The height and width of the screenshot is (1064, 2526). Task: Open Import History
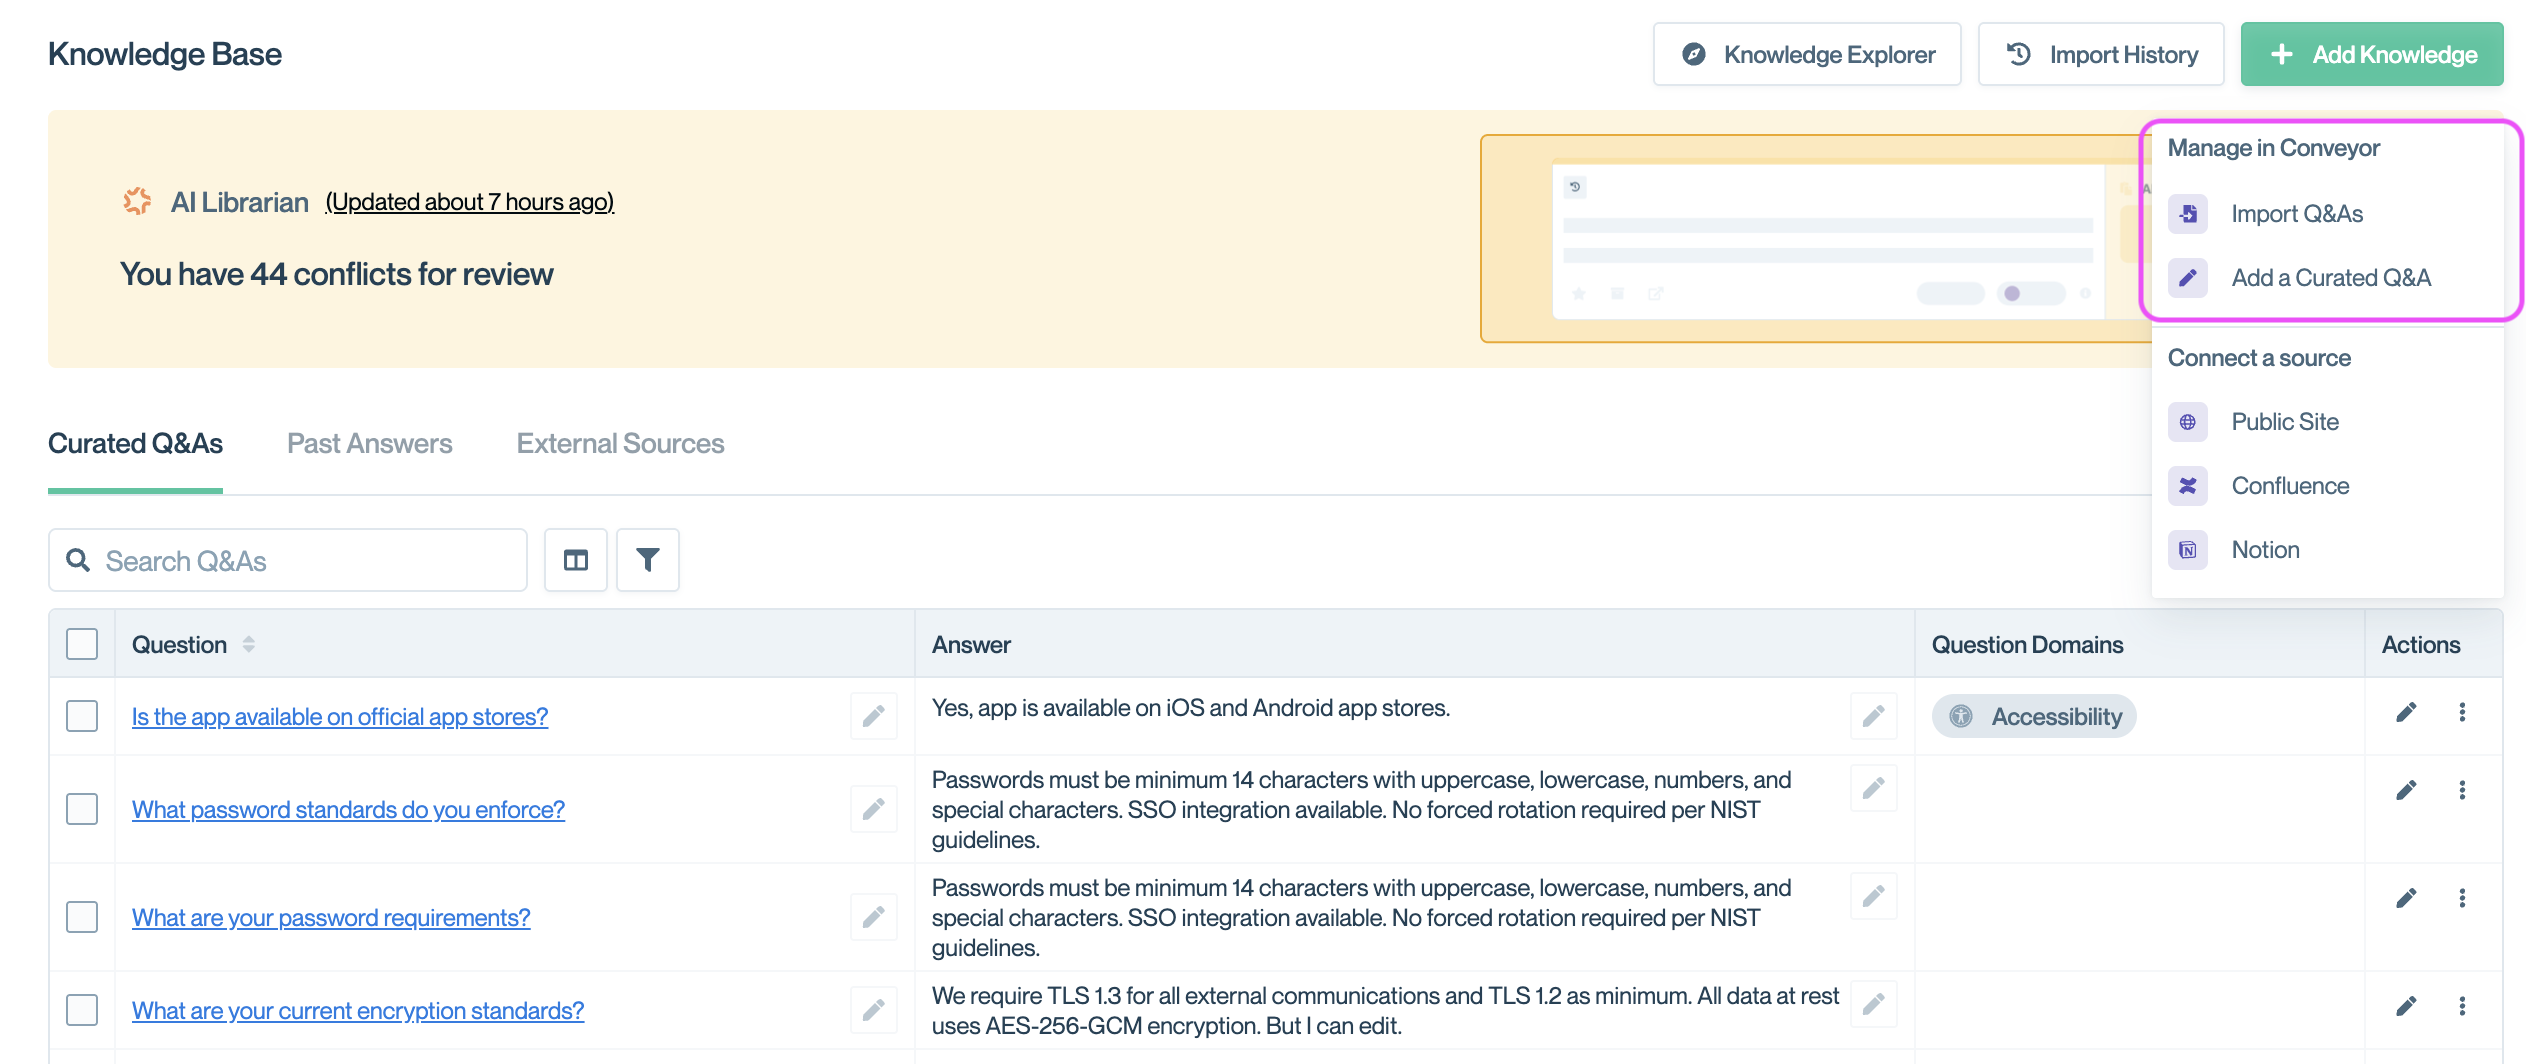coord(2101,54)
